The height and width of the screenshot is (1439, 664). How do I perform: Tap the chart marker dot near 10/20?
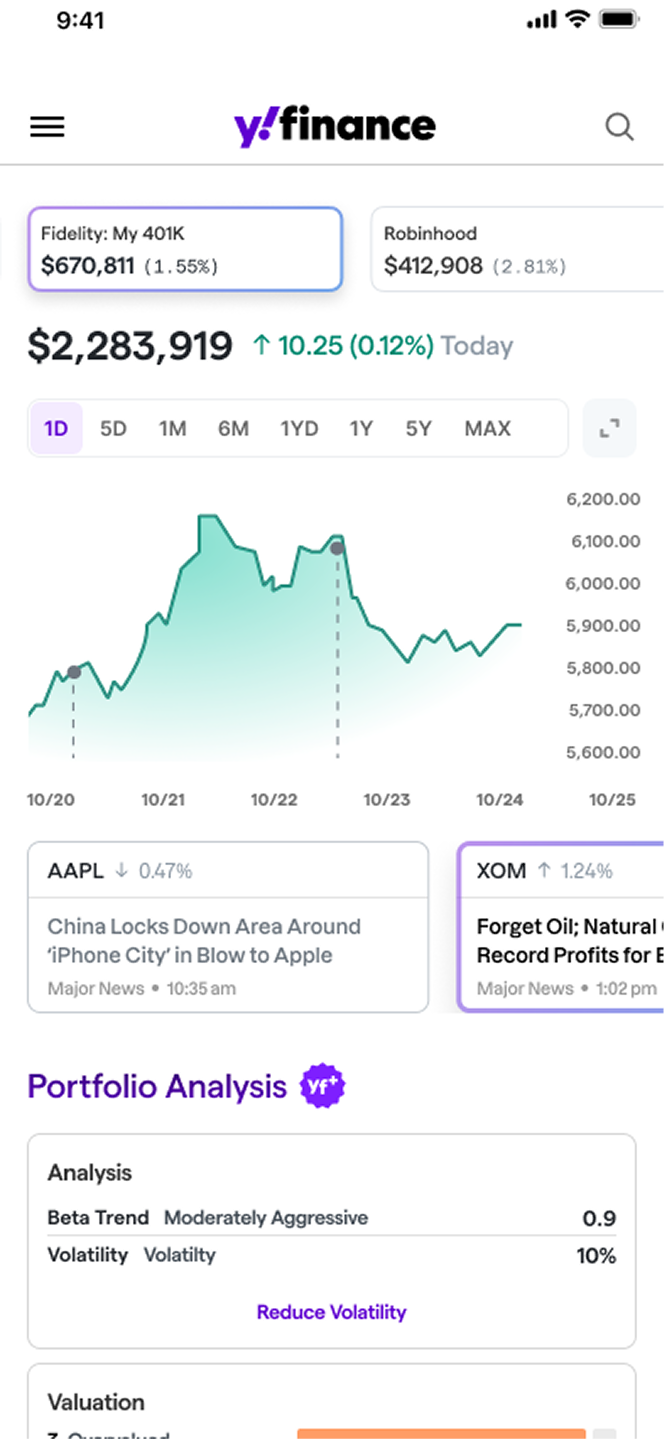tap(74, 672)
